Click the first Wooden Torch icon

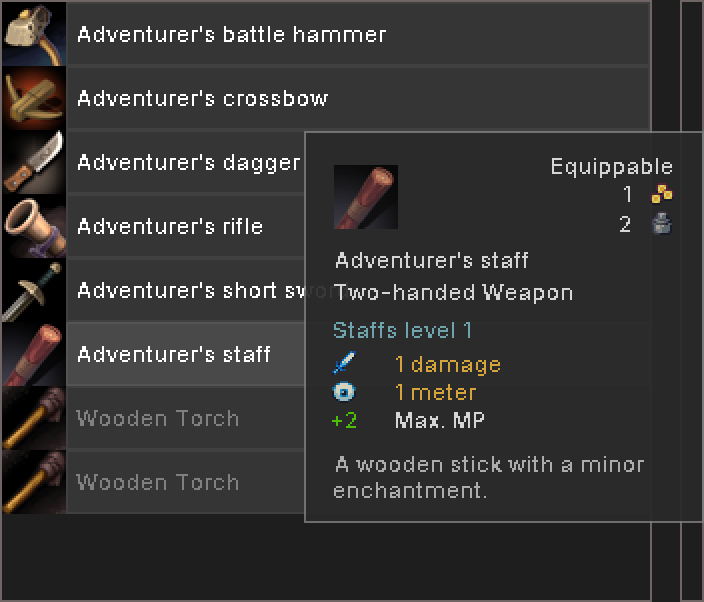34,418
